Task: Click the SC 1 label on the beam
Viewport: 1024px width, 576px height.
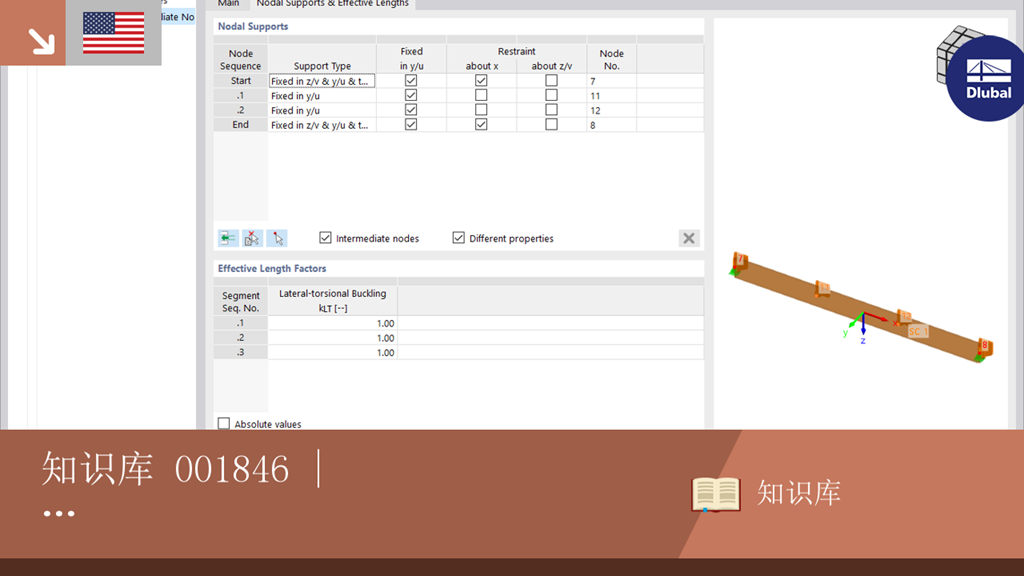Action: coord(918,332)
